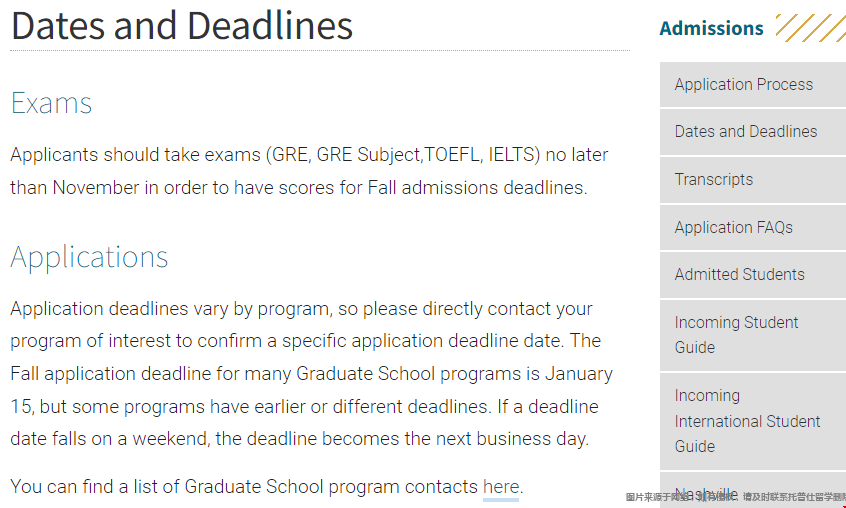Follow the underlined "here" program contacts link

click(x=501, y=488)
